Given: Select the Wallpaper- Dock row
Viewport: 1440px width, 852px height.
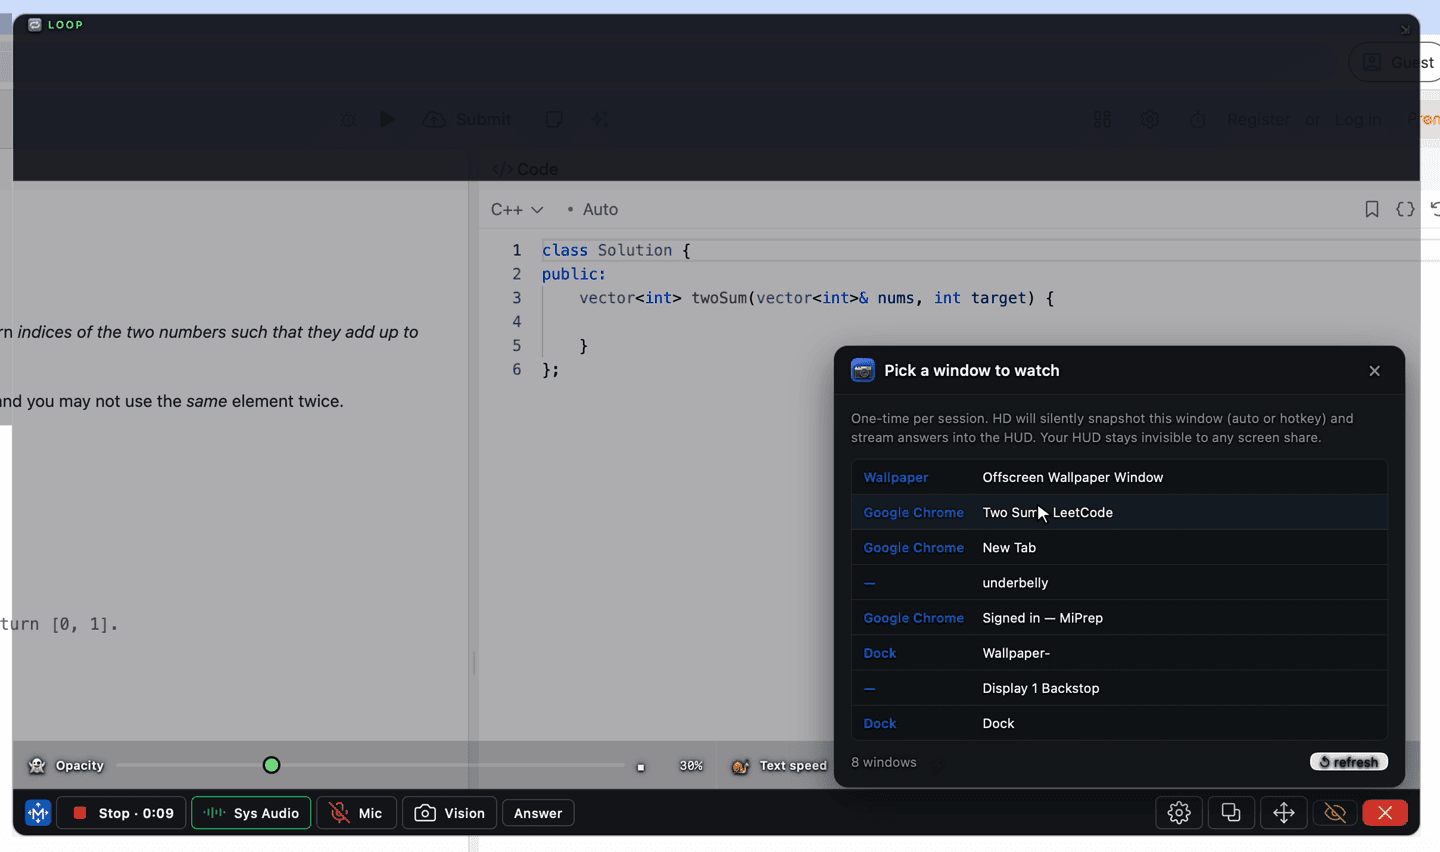Looking at the screenshot, I should click(1119, 652).
